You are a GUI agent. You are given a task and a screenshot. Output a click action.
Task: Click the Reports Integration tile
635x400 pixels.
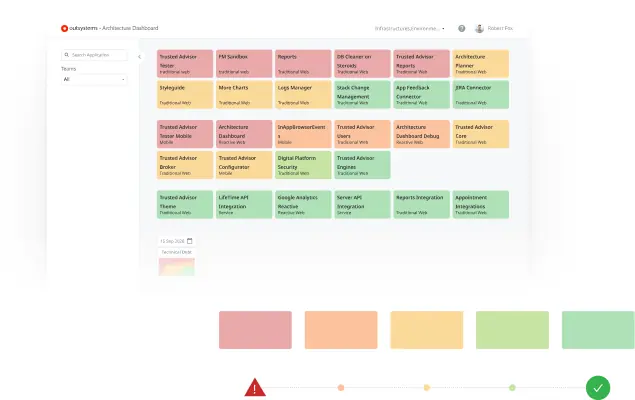click(421, 204)
